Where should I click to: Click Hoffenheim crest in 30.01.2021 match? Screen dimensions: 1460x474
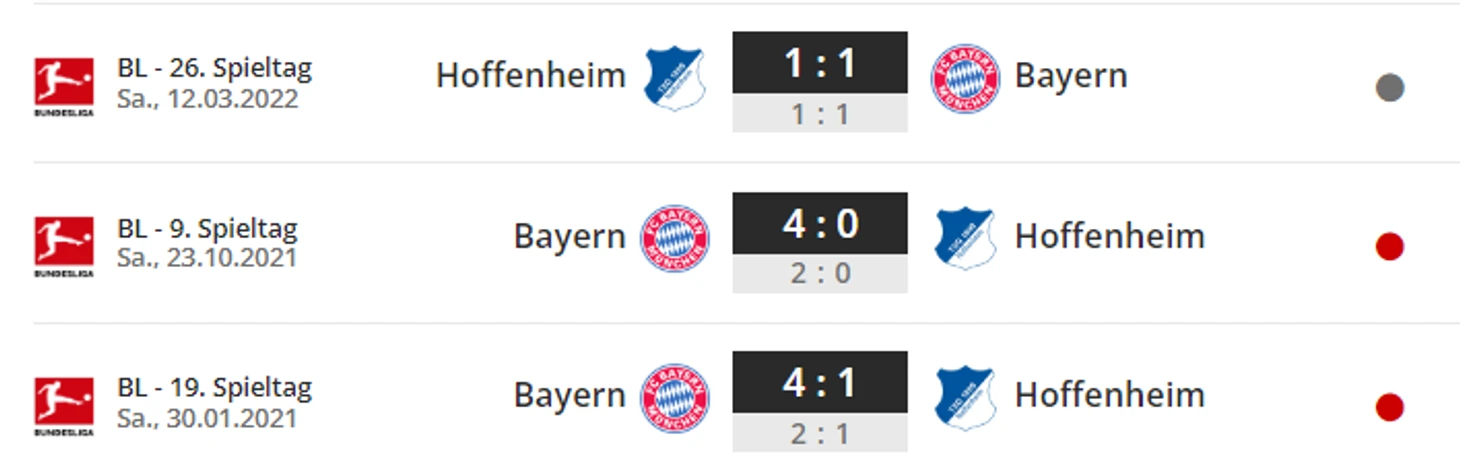point(965,397)
